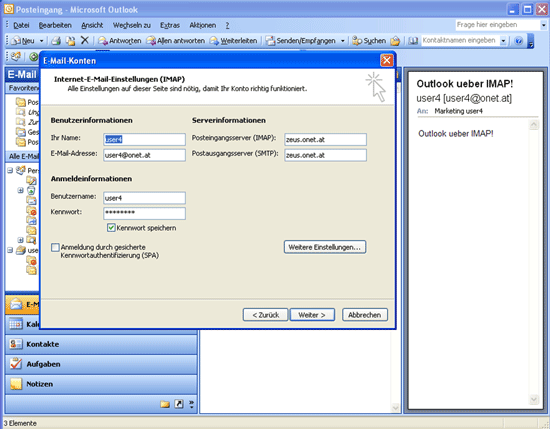Click the E-Mail-Adresse input field

(x=144, y=155)
